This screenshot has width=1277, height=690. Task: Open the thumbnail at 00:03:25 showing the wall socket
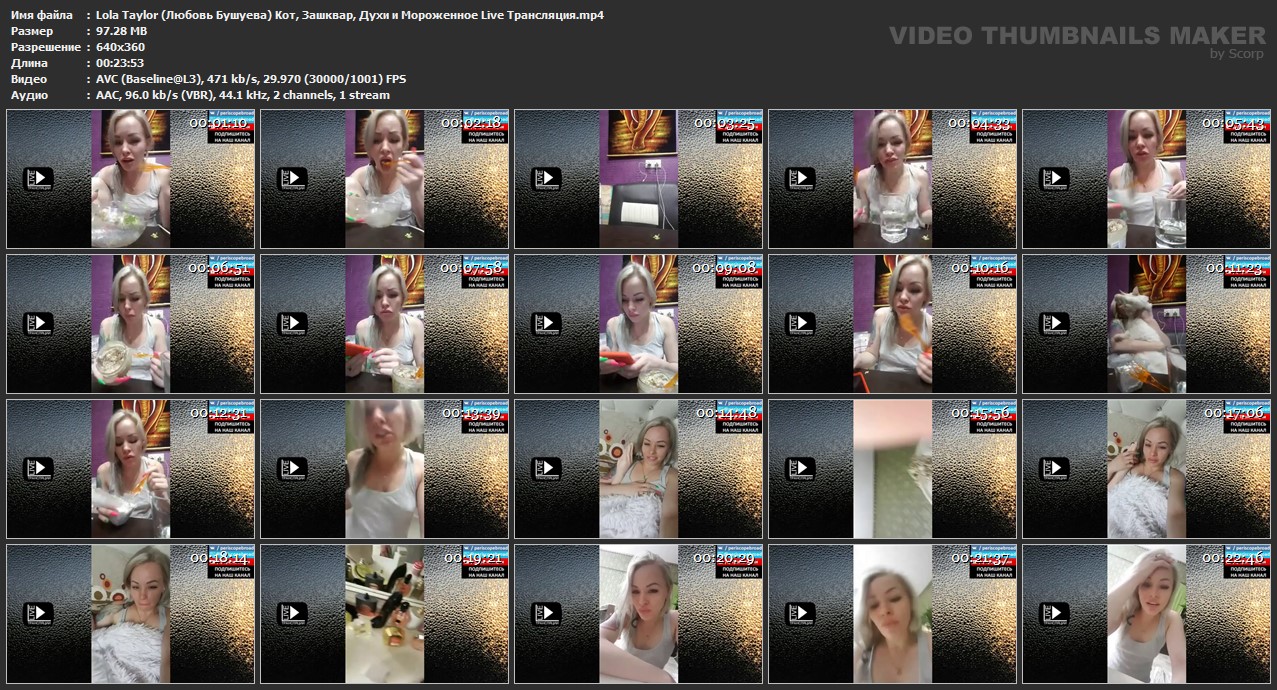(x=638, y=180)
